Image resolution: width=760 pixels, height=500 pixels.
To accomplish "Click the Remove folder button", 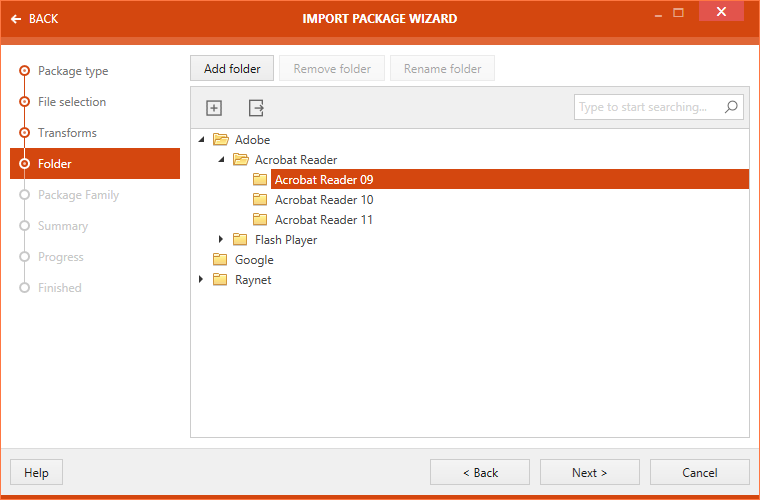I will [x=332, y=68].
